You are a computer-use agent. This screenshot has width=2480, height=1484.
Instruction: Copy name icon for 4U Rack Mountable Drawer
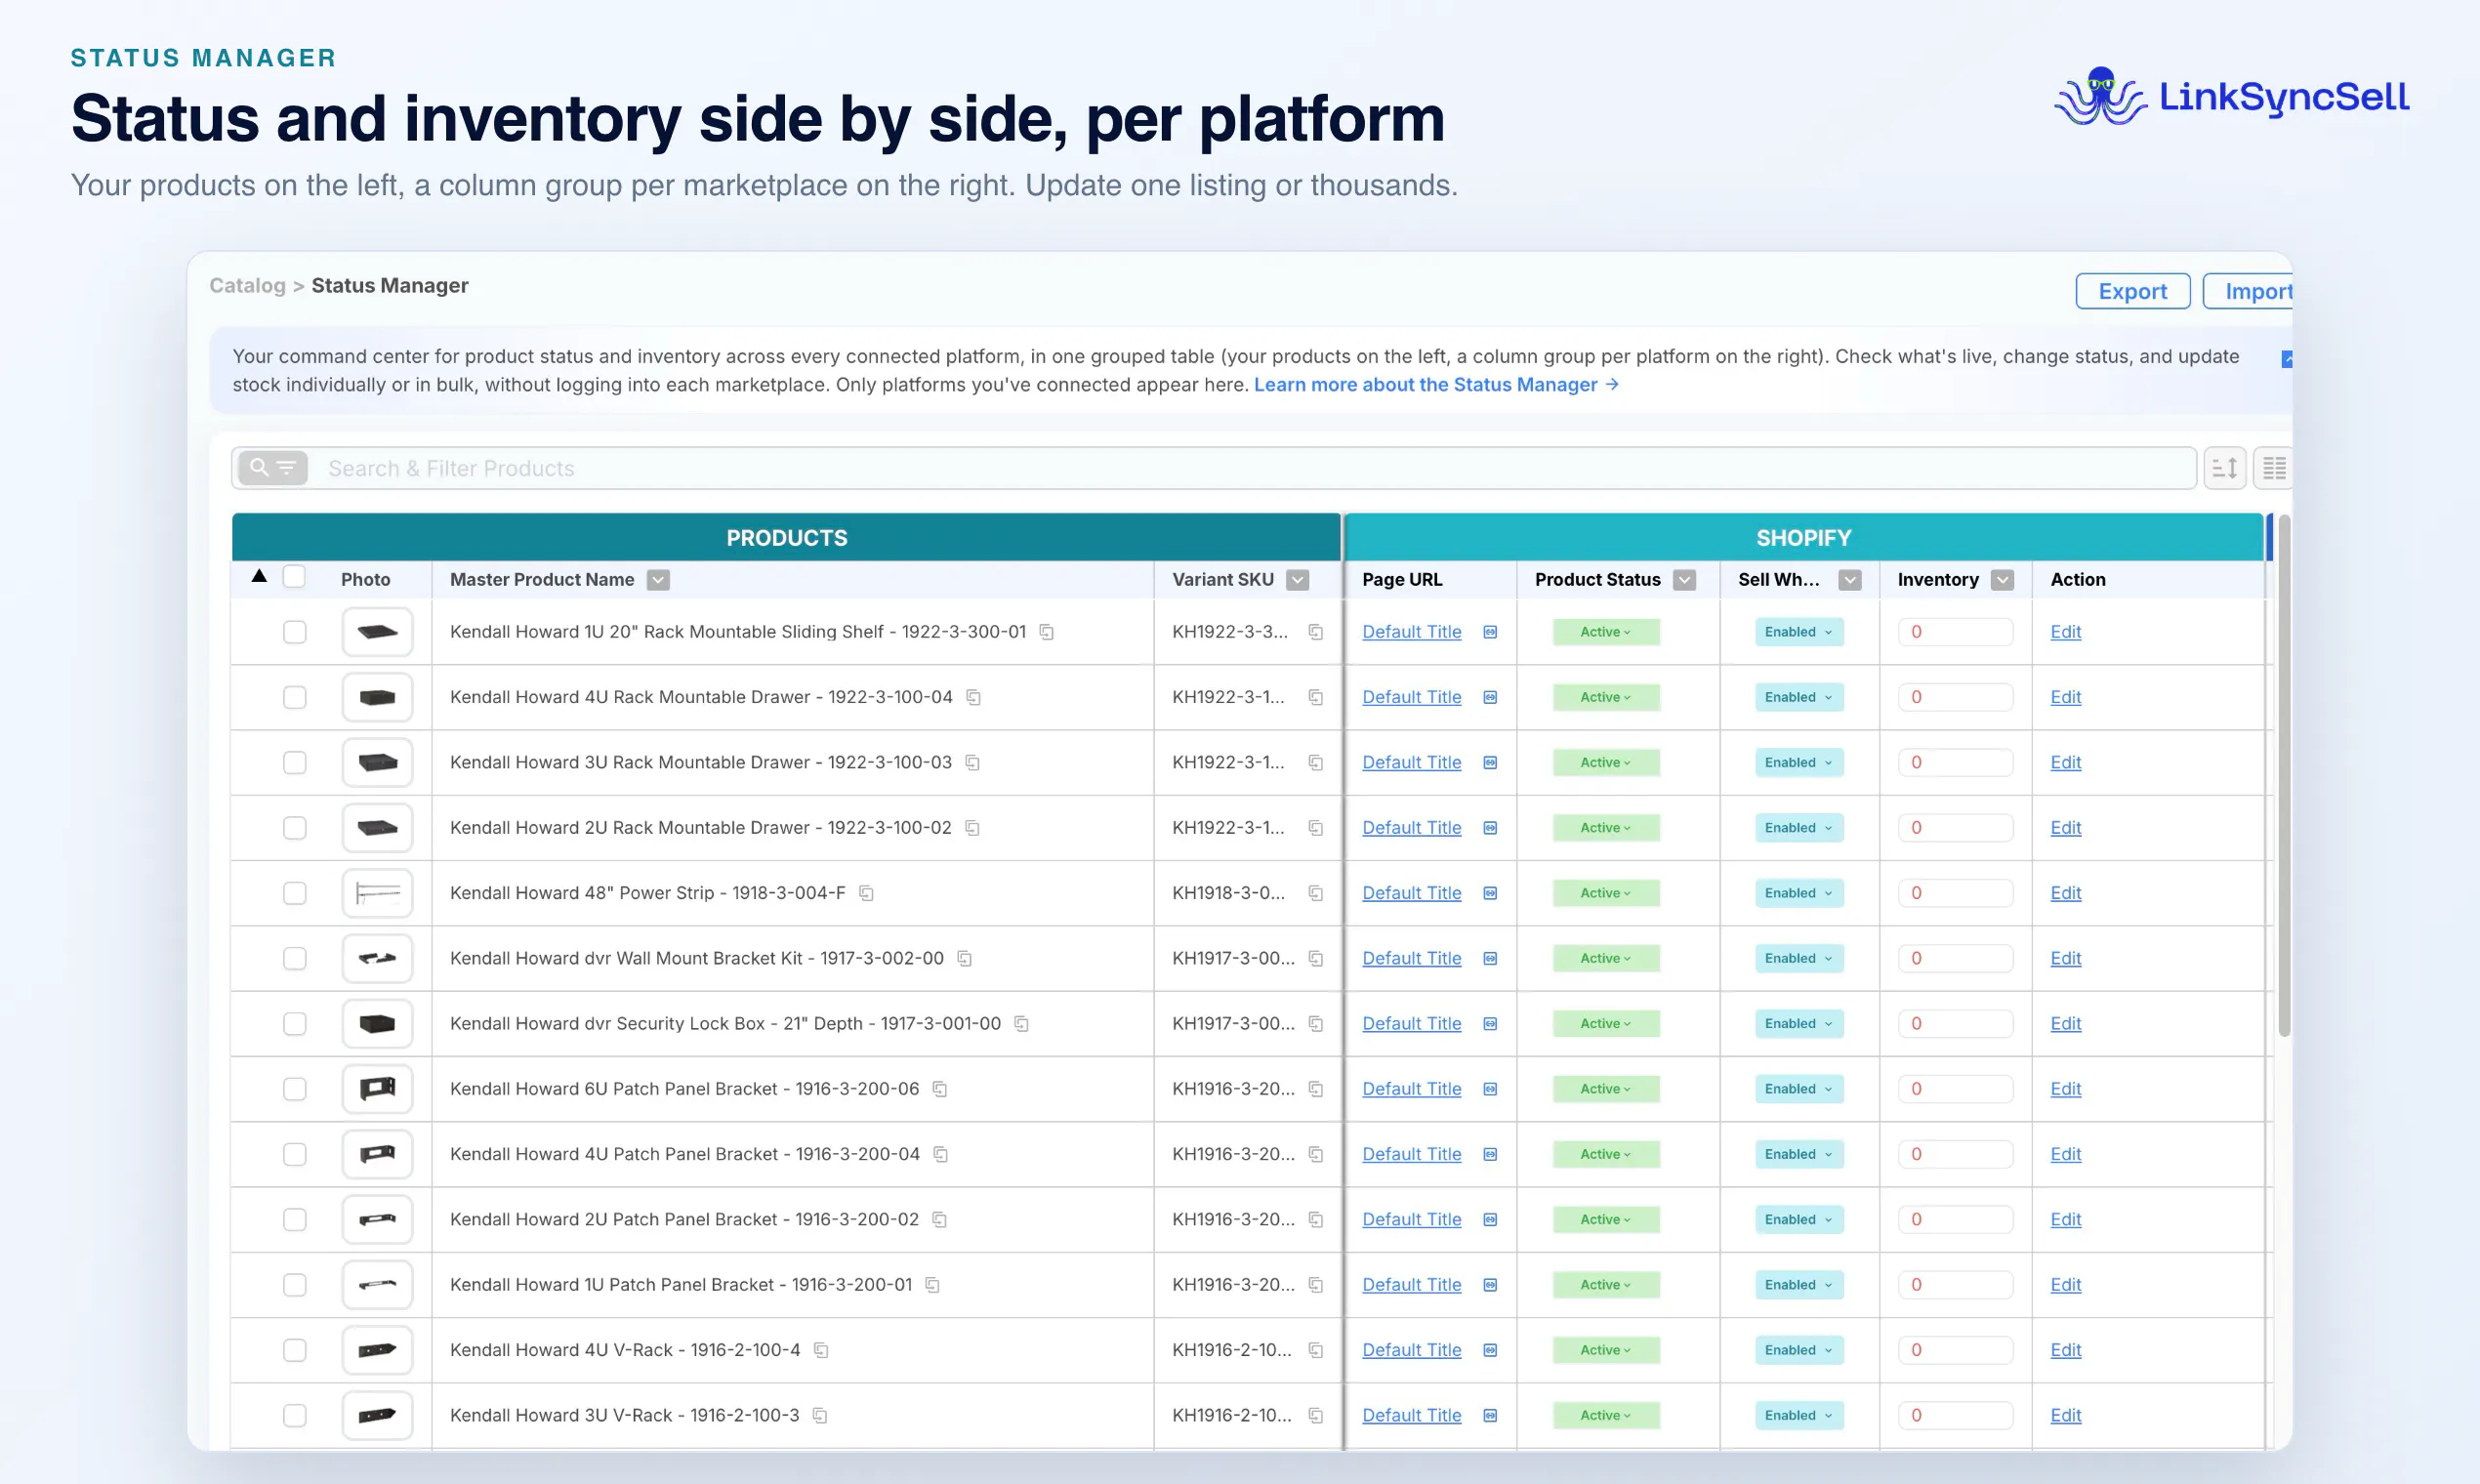tap(973, 697)
